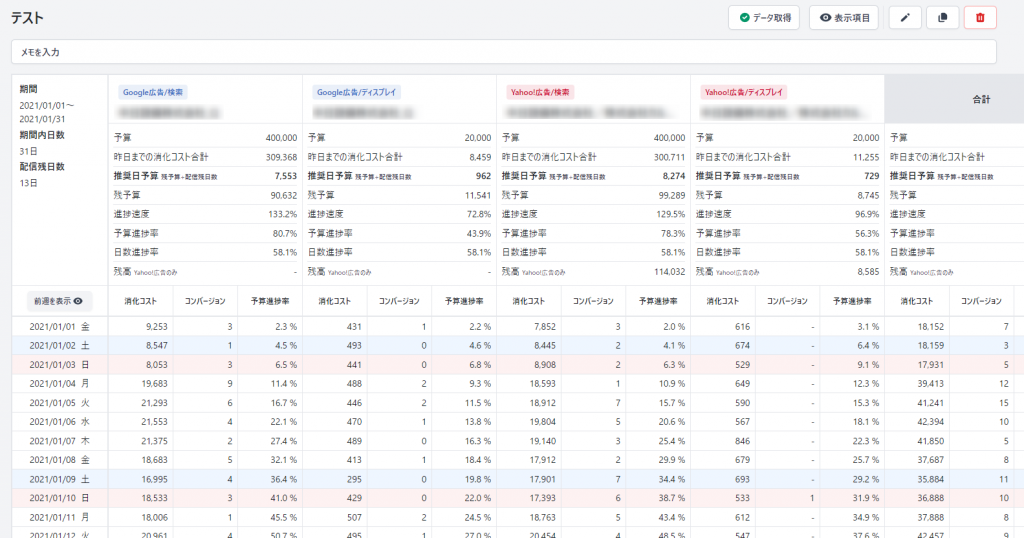Click the period 2021/01/01〜 date text
This screenshot has width=1024, height=538.
(46, 106)
